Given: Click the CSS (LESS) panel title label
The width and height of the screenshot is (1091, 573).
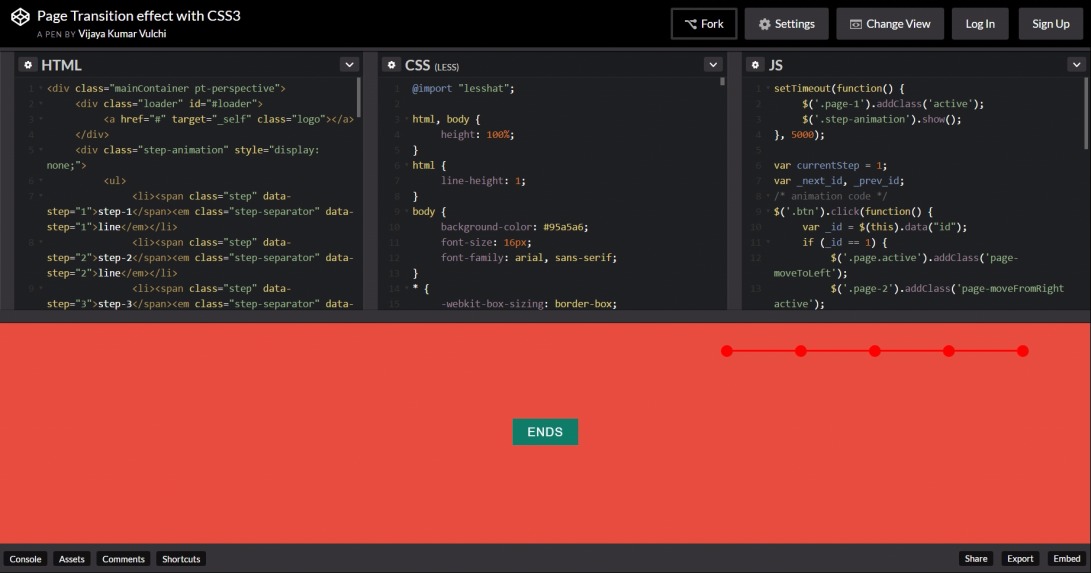Looking at the screenshot, I should tap(432, 65).
